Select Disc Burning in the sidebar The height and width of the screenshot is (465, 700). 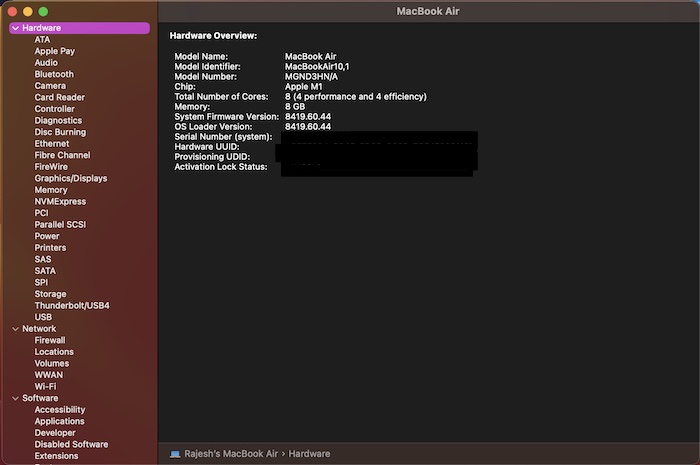point(60,132)
